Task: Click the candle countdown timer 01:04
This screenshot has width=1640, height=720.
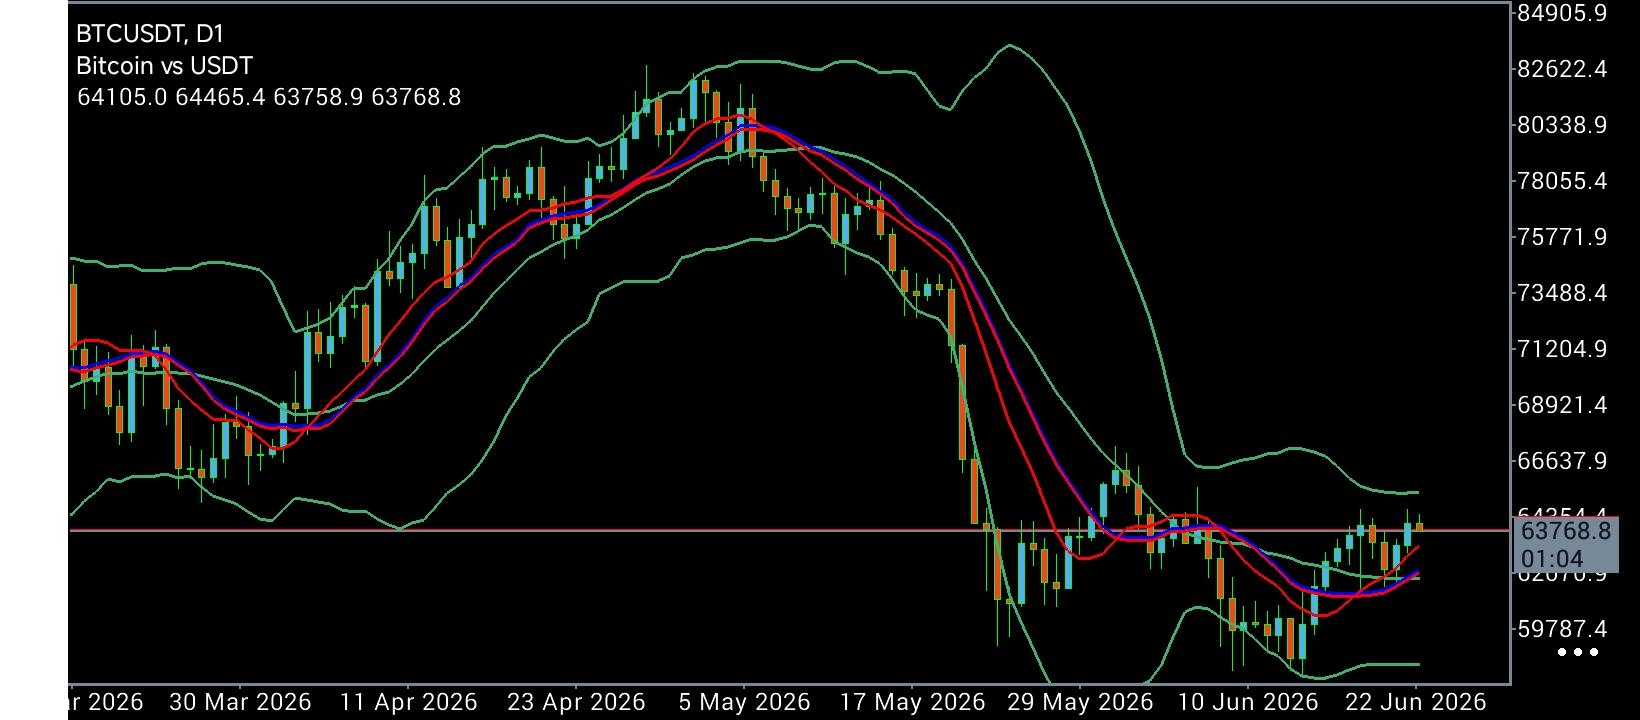Action: point(1551,559)
